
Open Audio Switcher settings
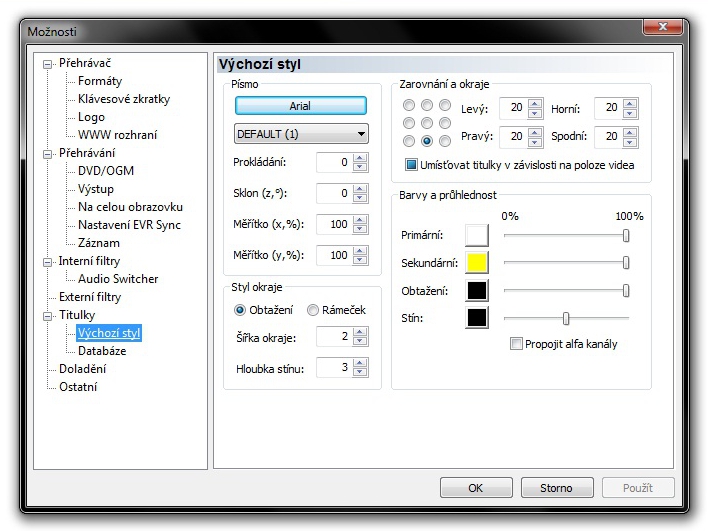click(118, 279)
